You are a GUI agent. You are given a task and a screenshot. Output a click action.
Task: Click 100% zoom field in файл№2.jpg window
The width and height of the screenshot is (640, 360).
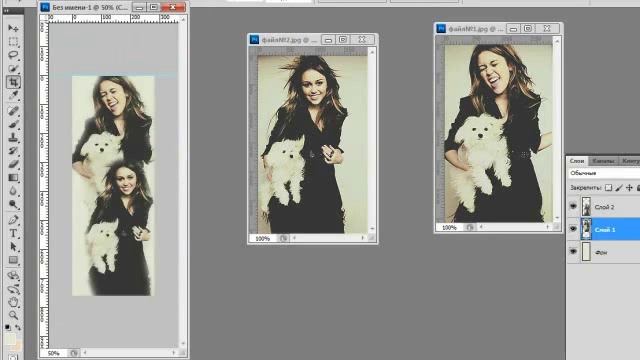262,238
